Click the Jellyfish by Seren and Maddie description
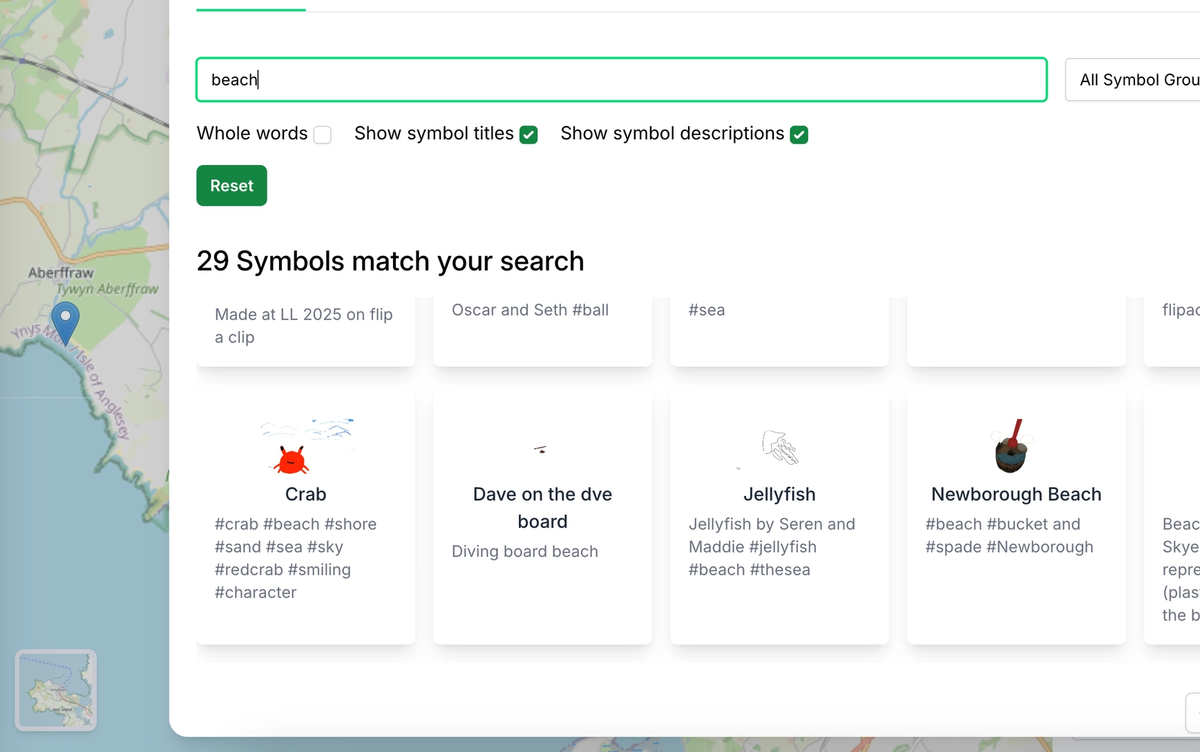Screen dimensions: 1200x752 (x=772, y=547)
